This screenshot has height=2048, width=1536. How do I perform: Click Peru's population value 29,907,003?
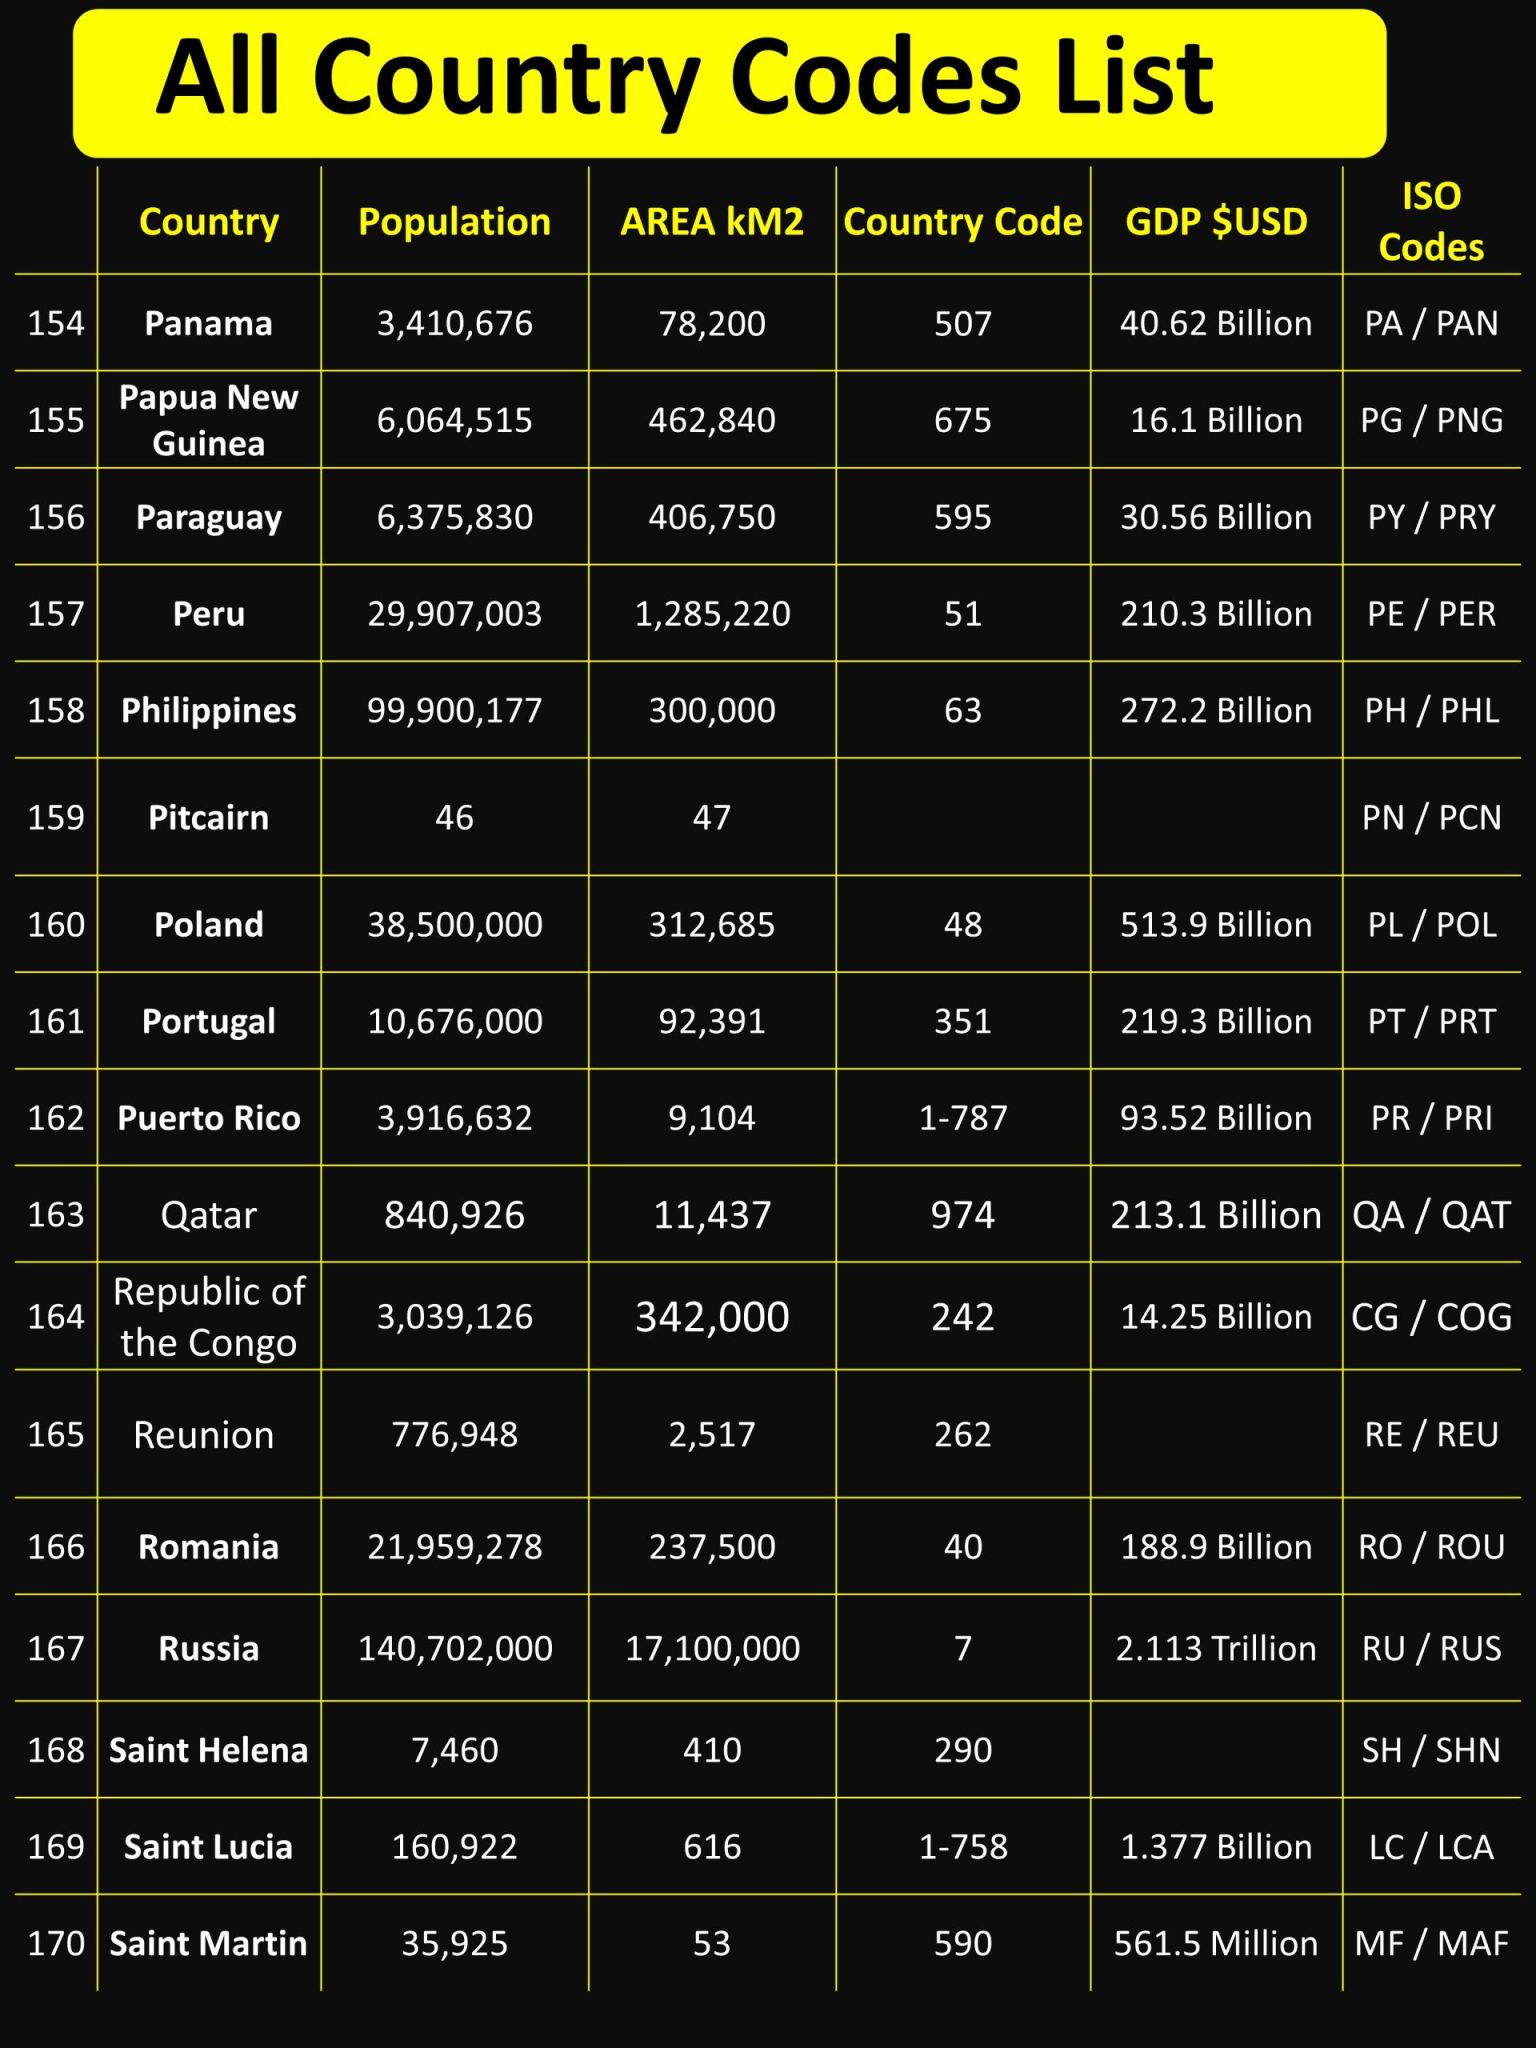pos(454,614)
